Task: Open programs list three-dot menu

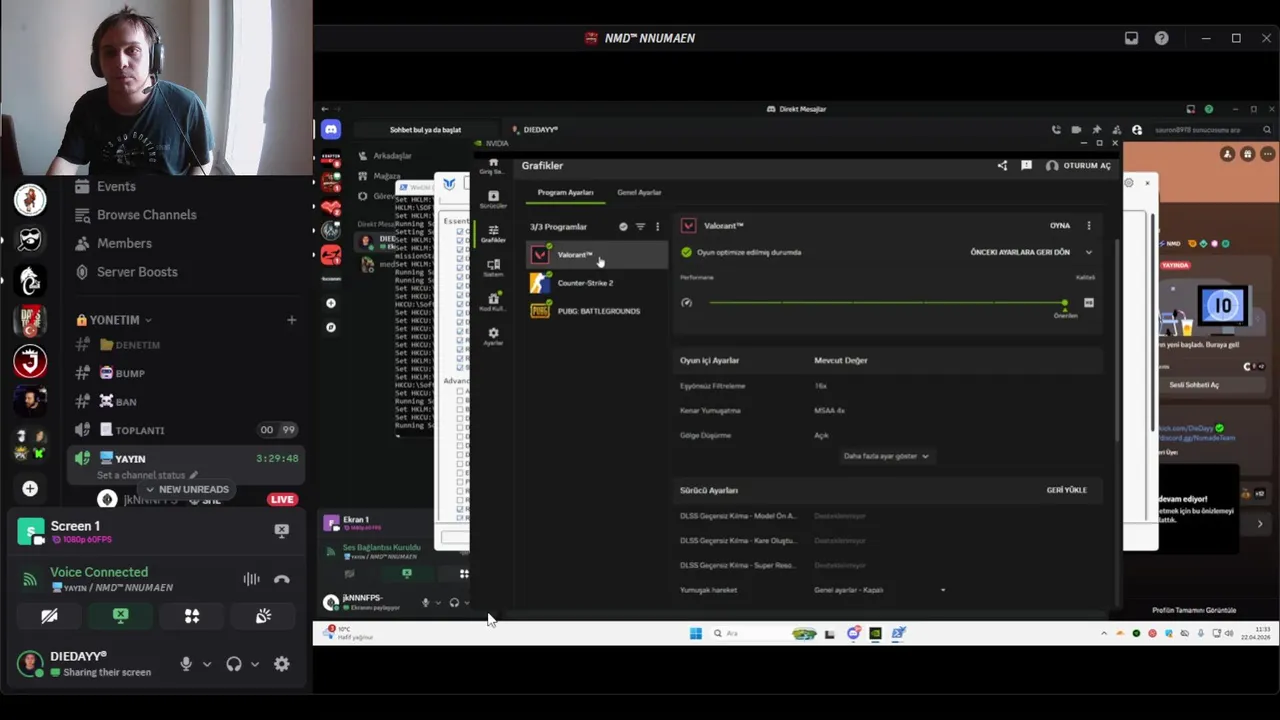Action: 657,227
